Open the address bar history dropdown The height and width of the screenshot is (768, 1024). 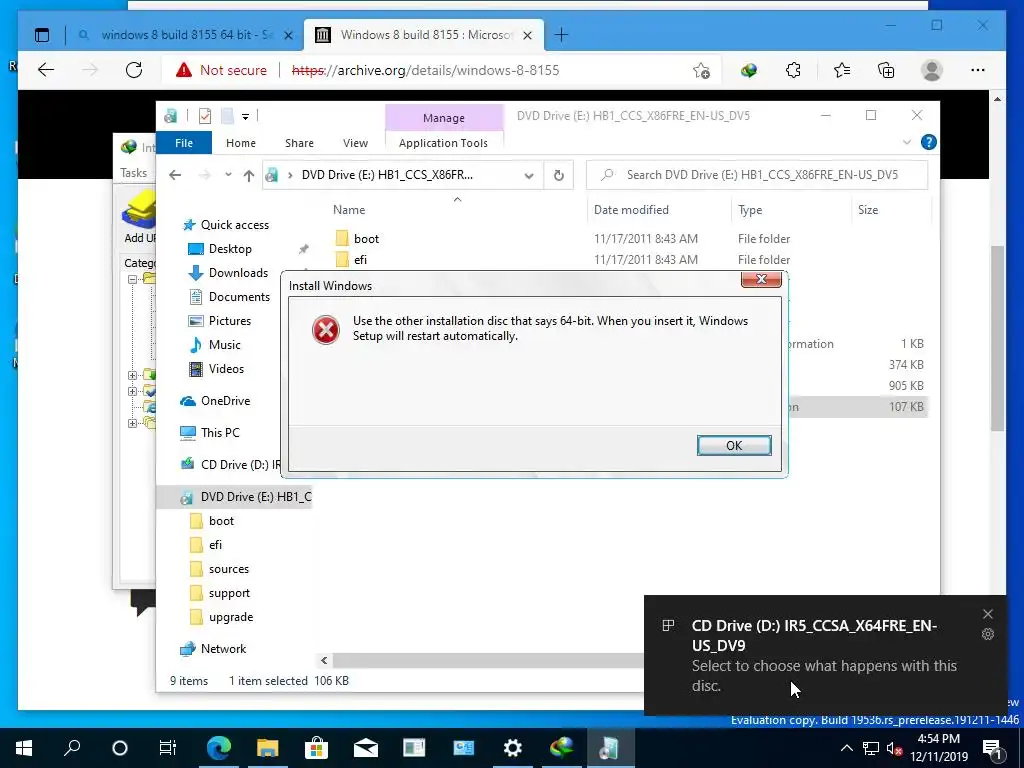529,175
